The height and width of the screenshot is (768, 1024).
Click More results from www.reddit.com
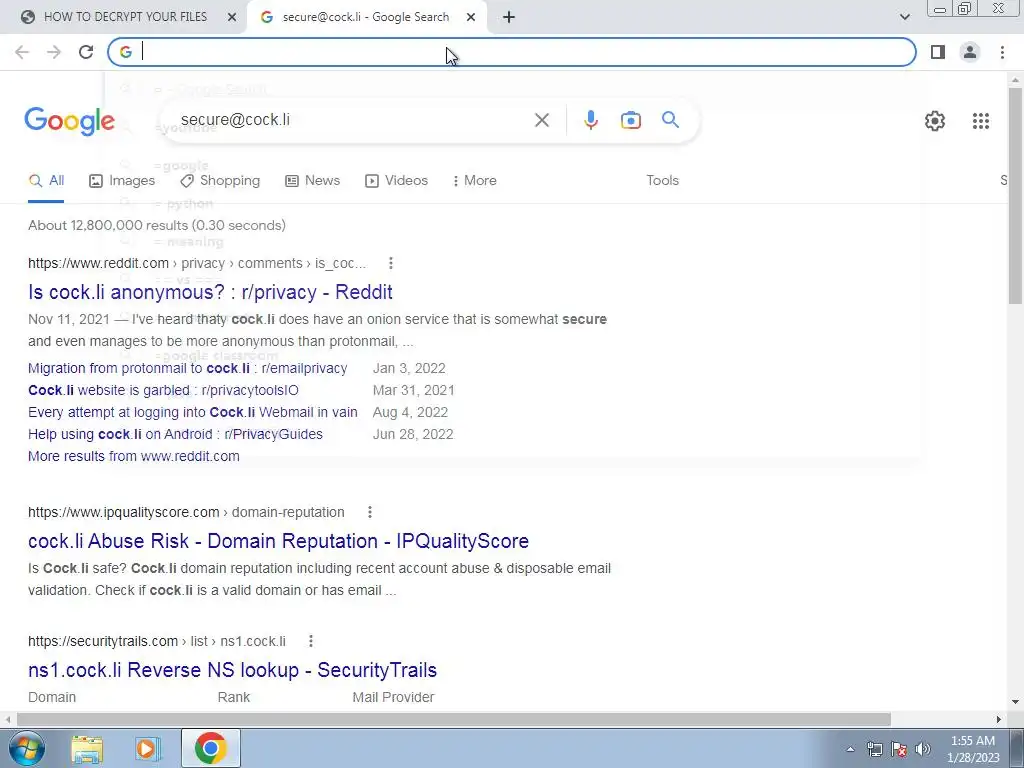coord(134,456)
